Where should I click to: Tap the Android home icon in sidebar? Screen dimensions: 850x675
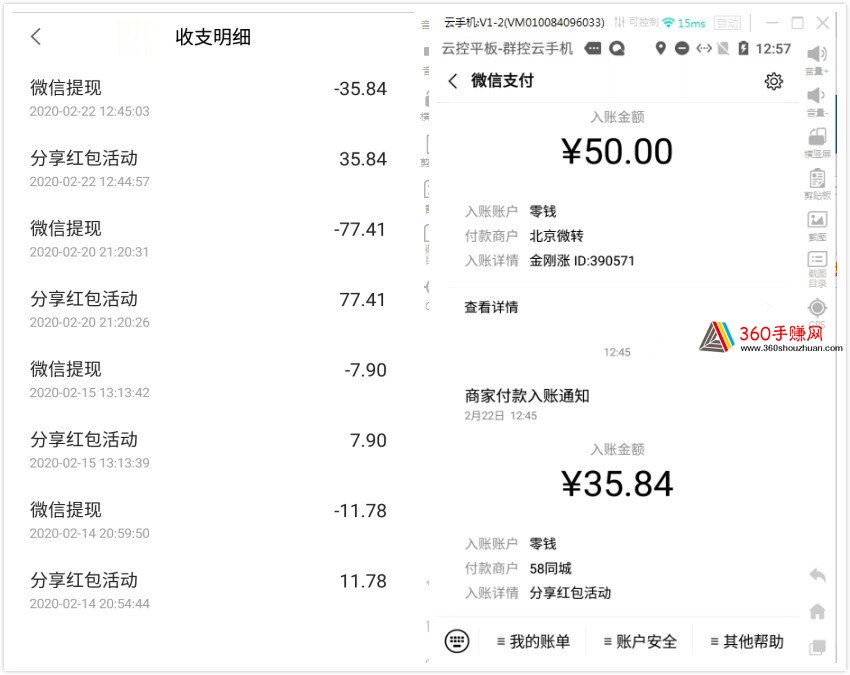(817, 611)
